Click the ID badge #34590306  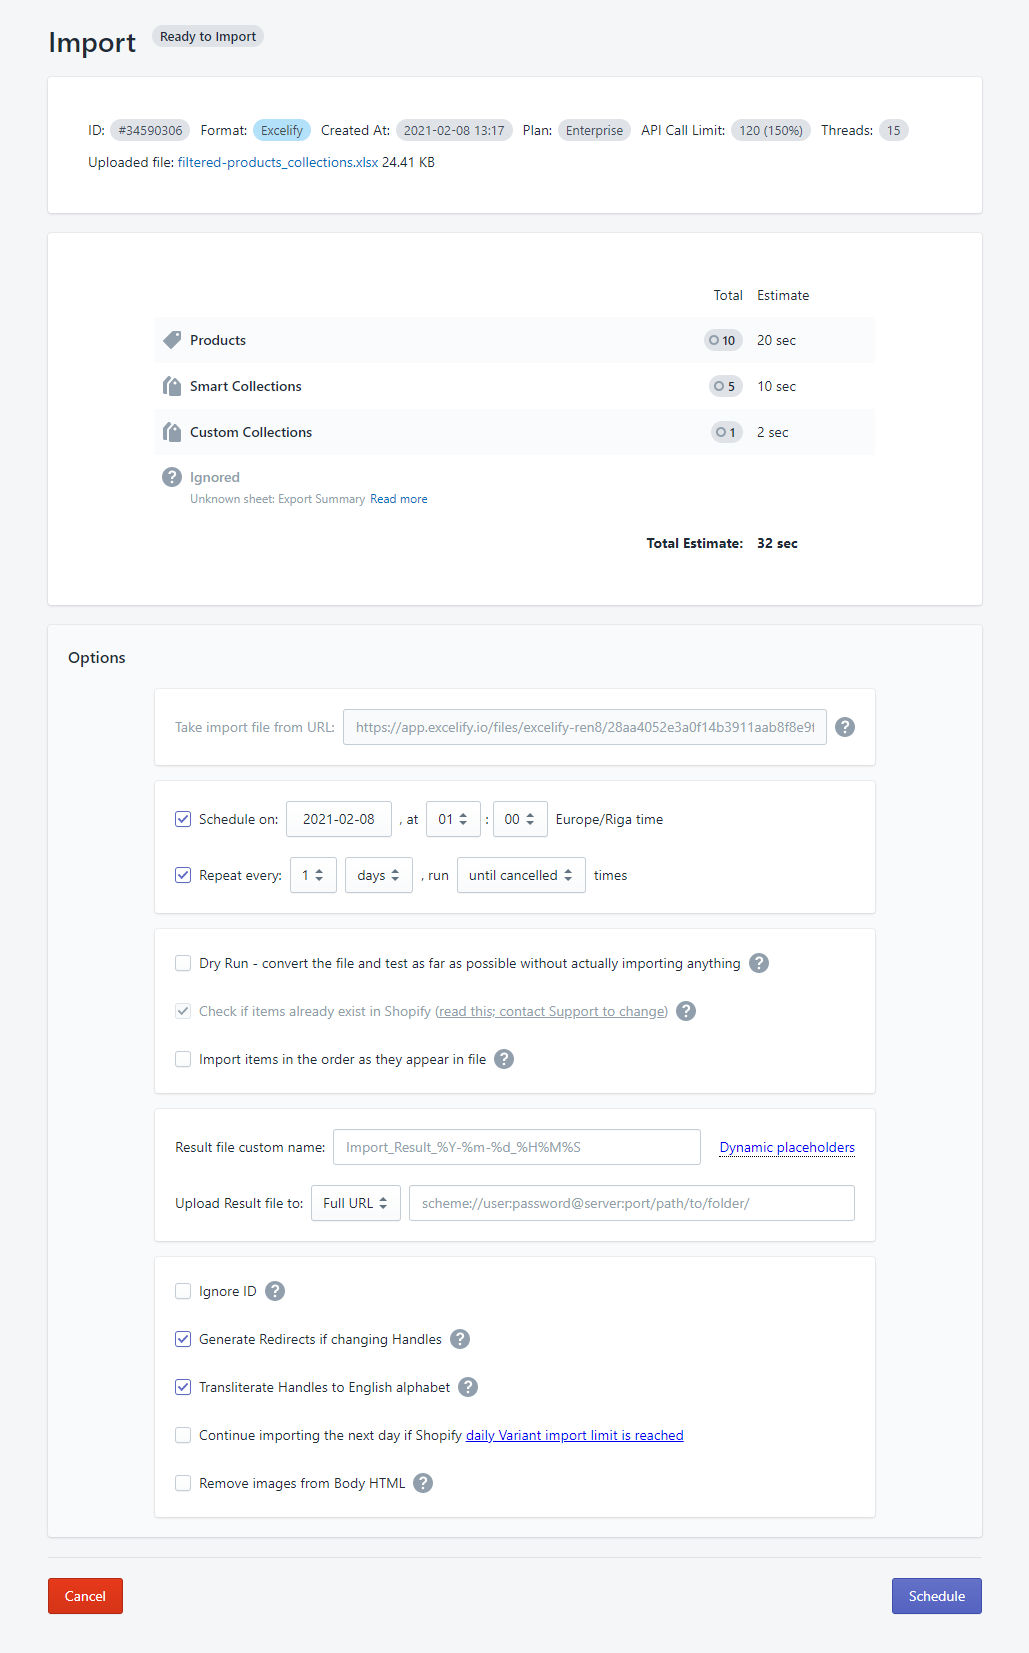point(150,130)
